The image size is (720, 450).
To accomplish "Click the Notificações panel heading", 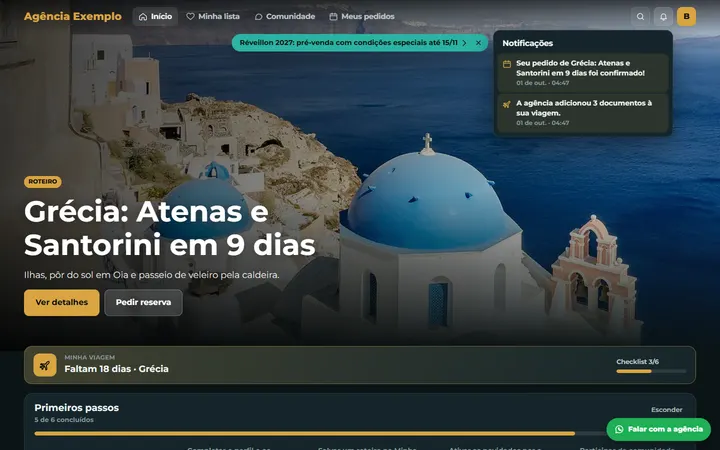I will 528,43.
